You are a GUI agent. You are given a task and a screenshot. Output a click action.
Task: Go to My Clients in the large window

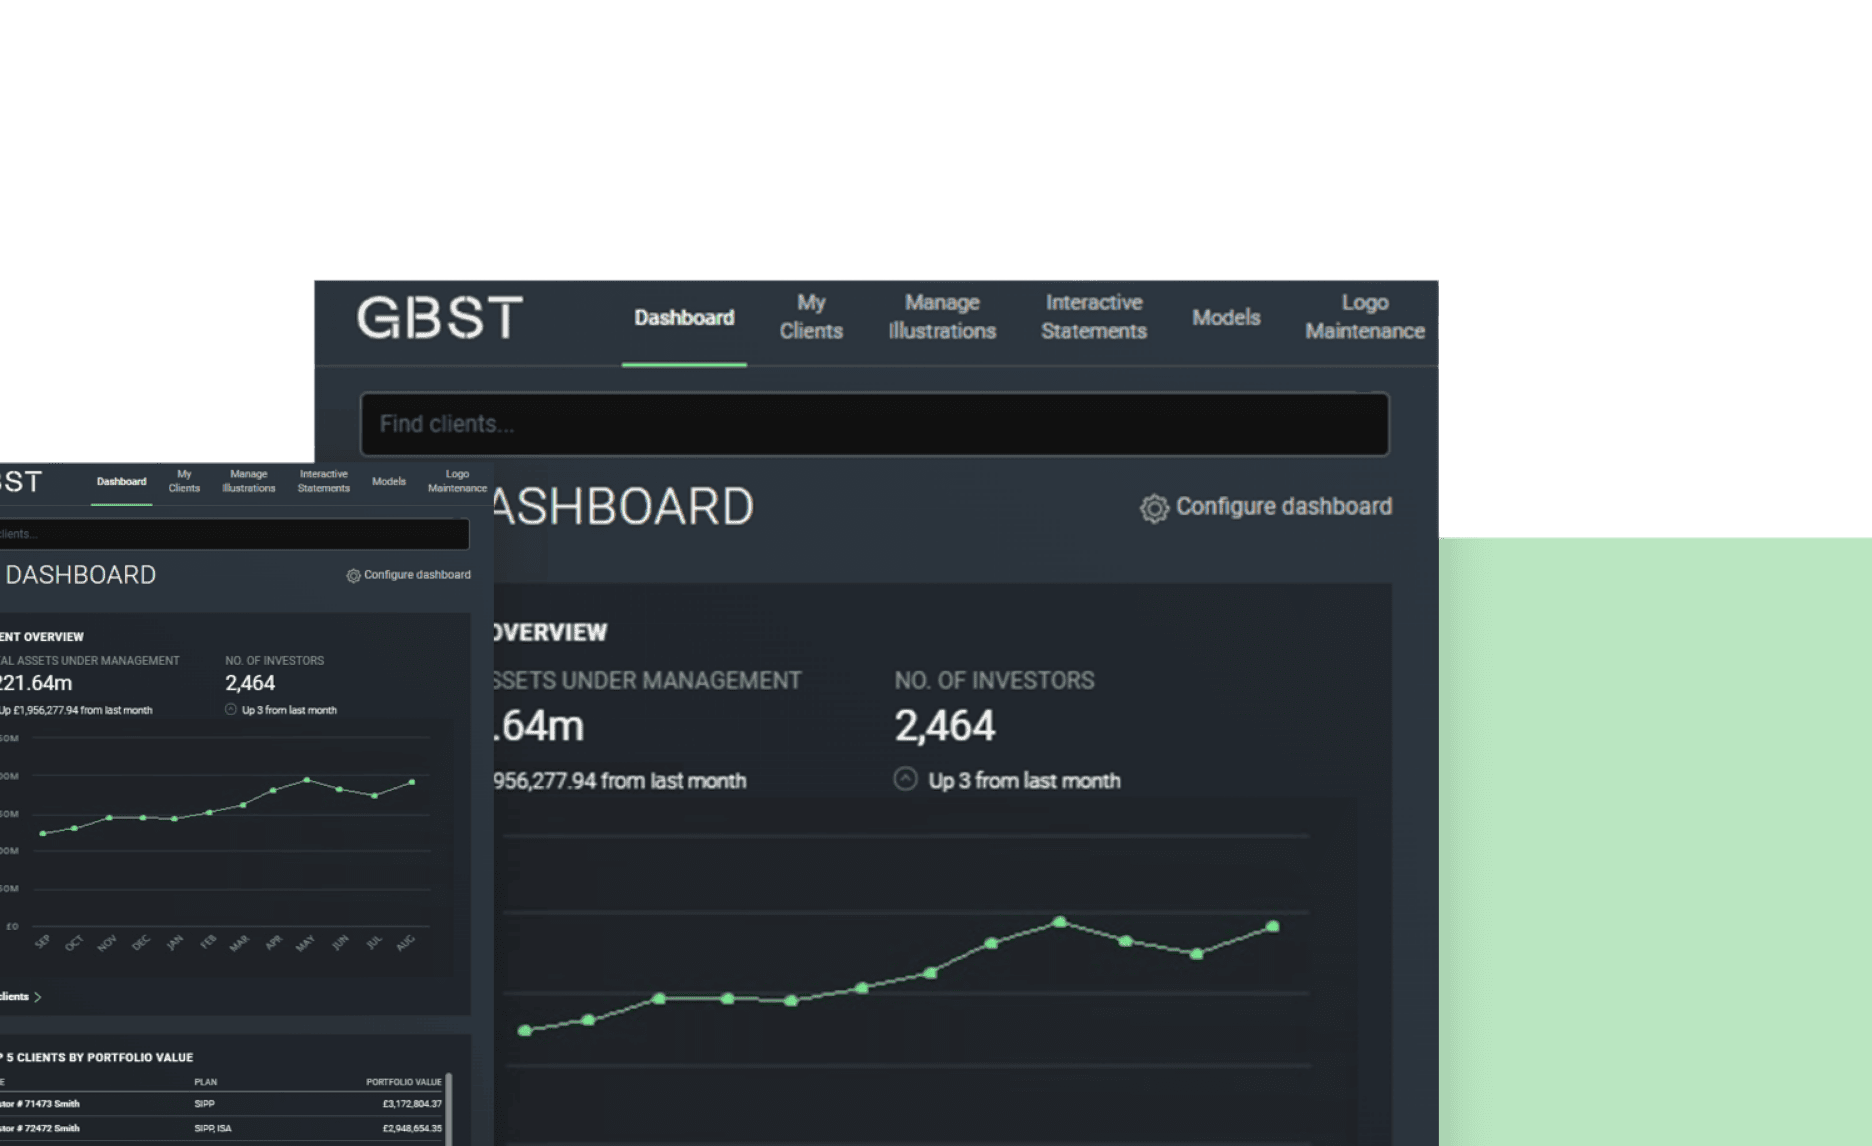(811, 317)
